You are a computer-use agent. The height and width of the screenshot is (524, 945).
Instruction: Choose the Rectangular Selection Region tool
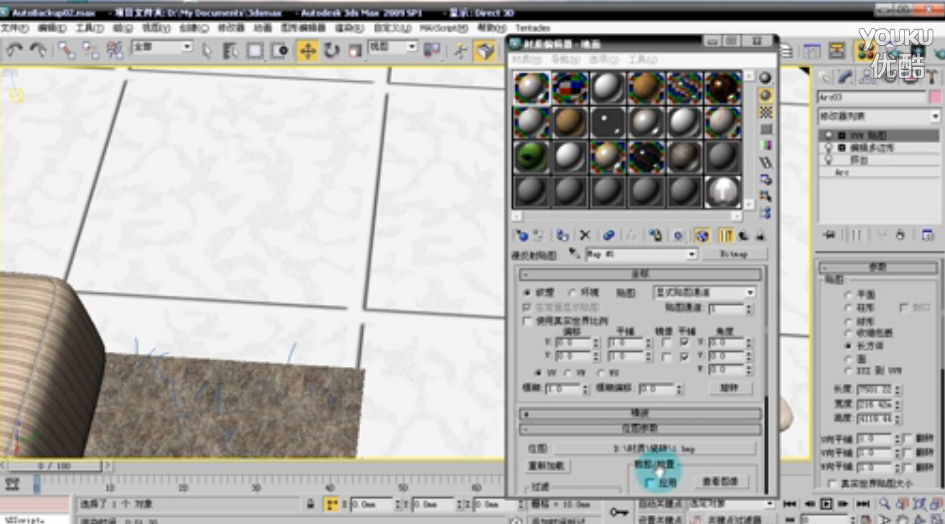point(255,51)
